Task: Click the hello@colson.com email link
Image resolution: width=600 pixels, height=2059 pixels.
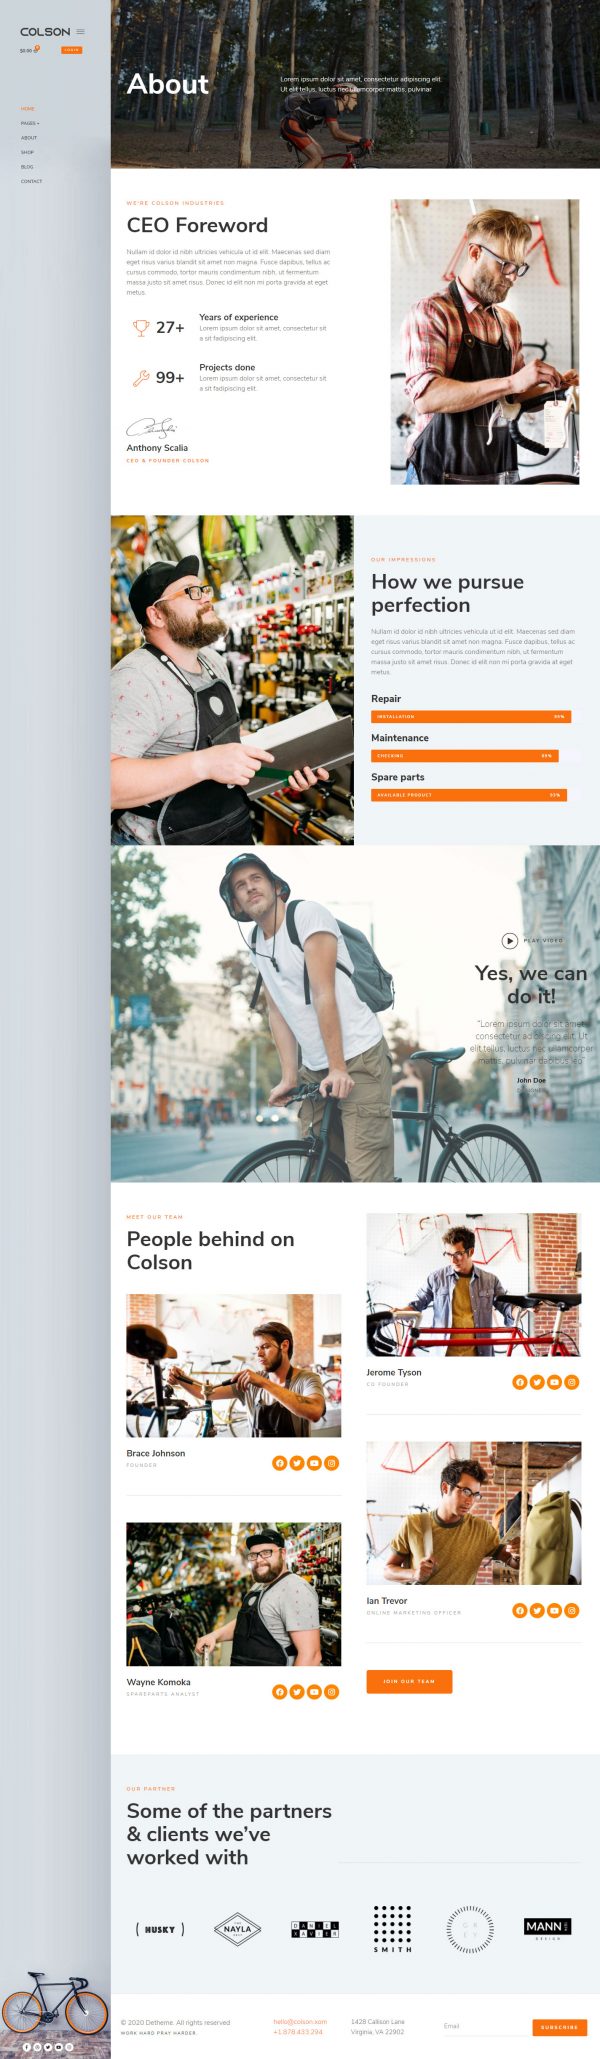Action: click(x=300, y=2021)
